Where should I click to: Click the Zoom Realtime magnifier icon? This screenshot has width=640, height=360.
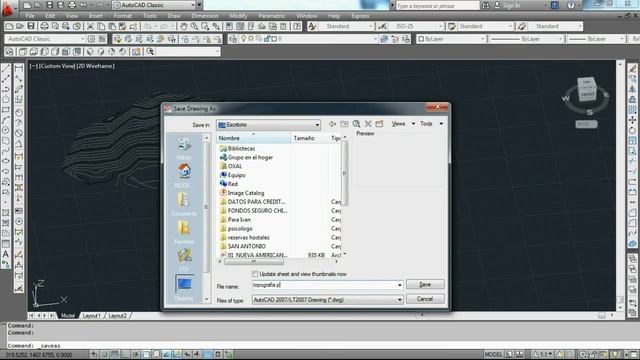(194, 26)
